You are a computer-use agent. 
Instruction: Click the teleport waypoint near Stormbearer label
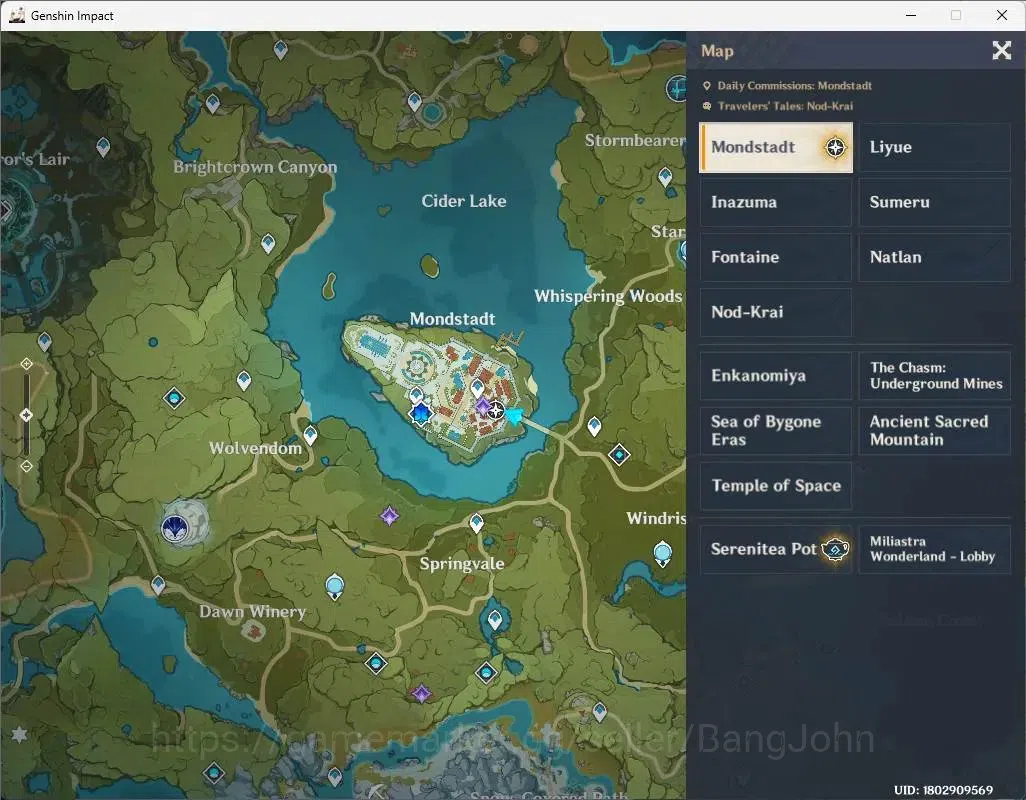pos(665,177)
